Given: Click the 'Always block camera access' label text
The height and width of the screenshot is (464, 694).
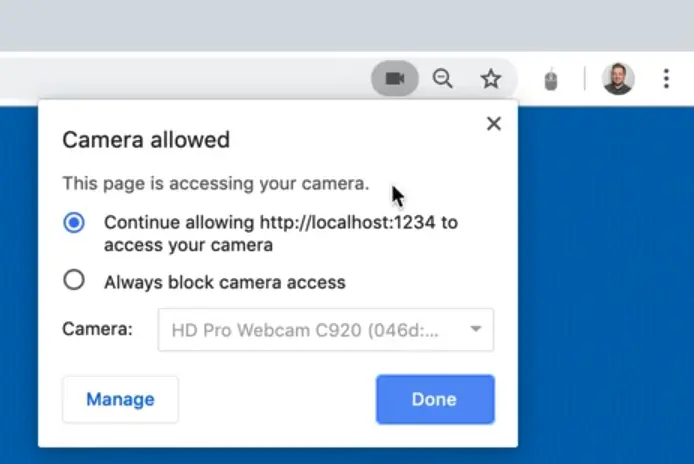Looking at the screenshot, I should tap(224, 282).
